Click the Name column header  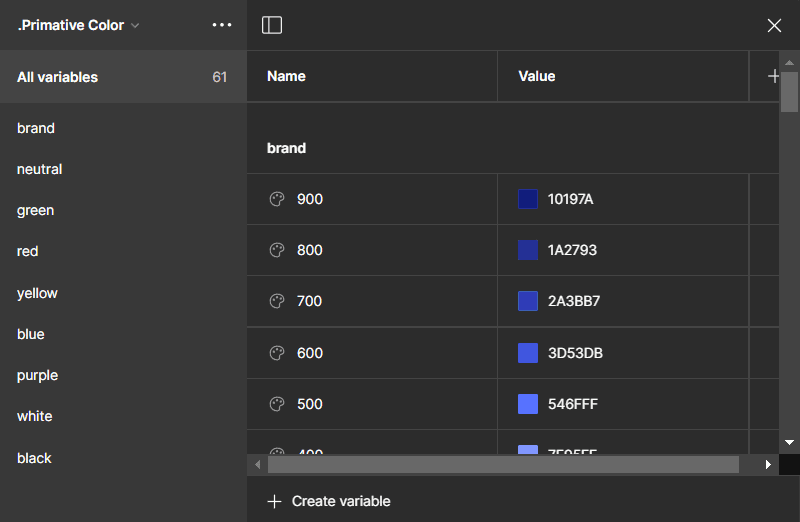coord(286,76)
